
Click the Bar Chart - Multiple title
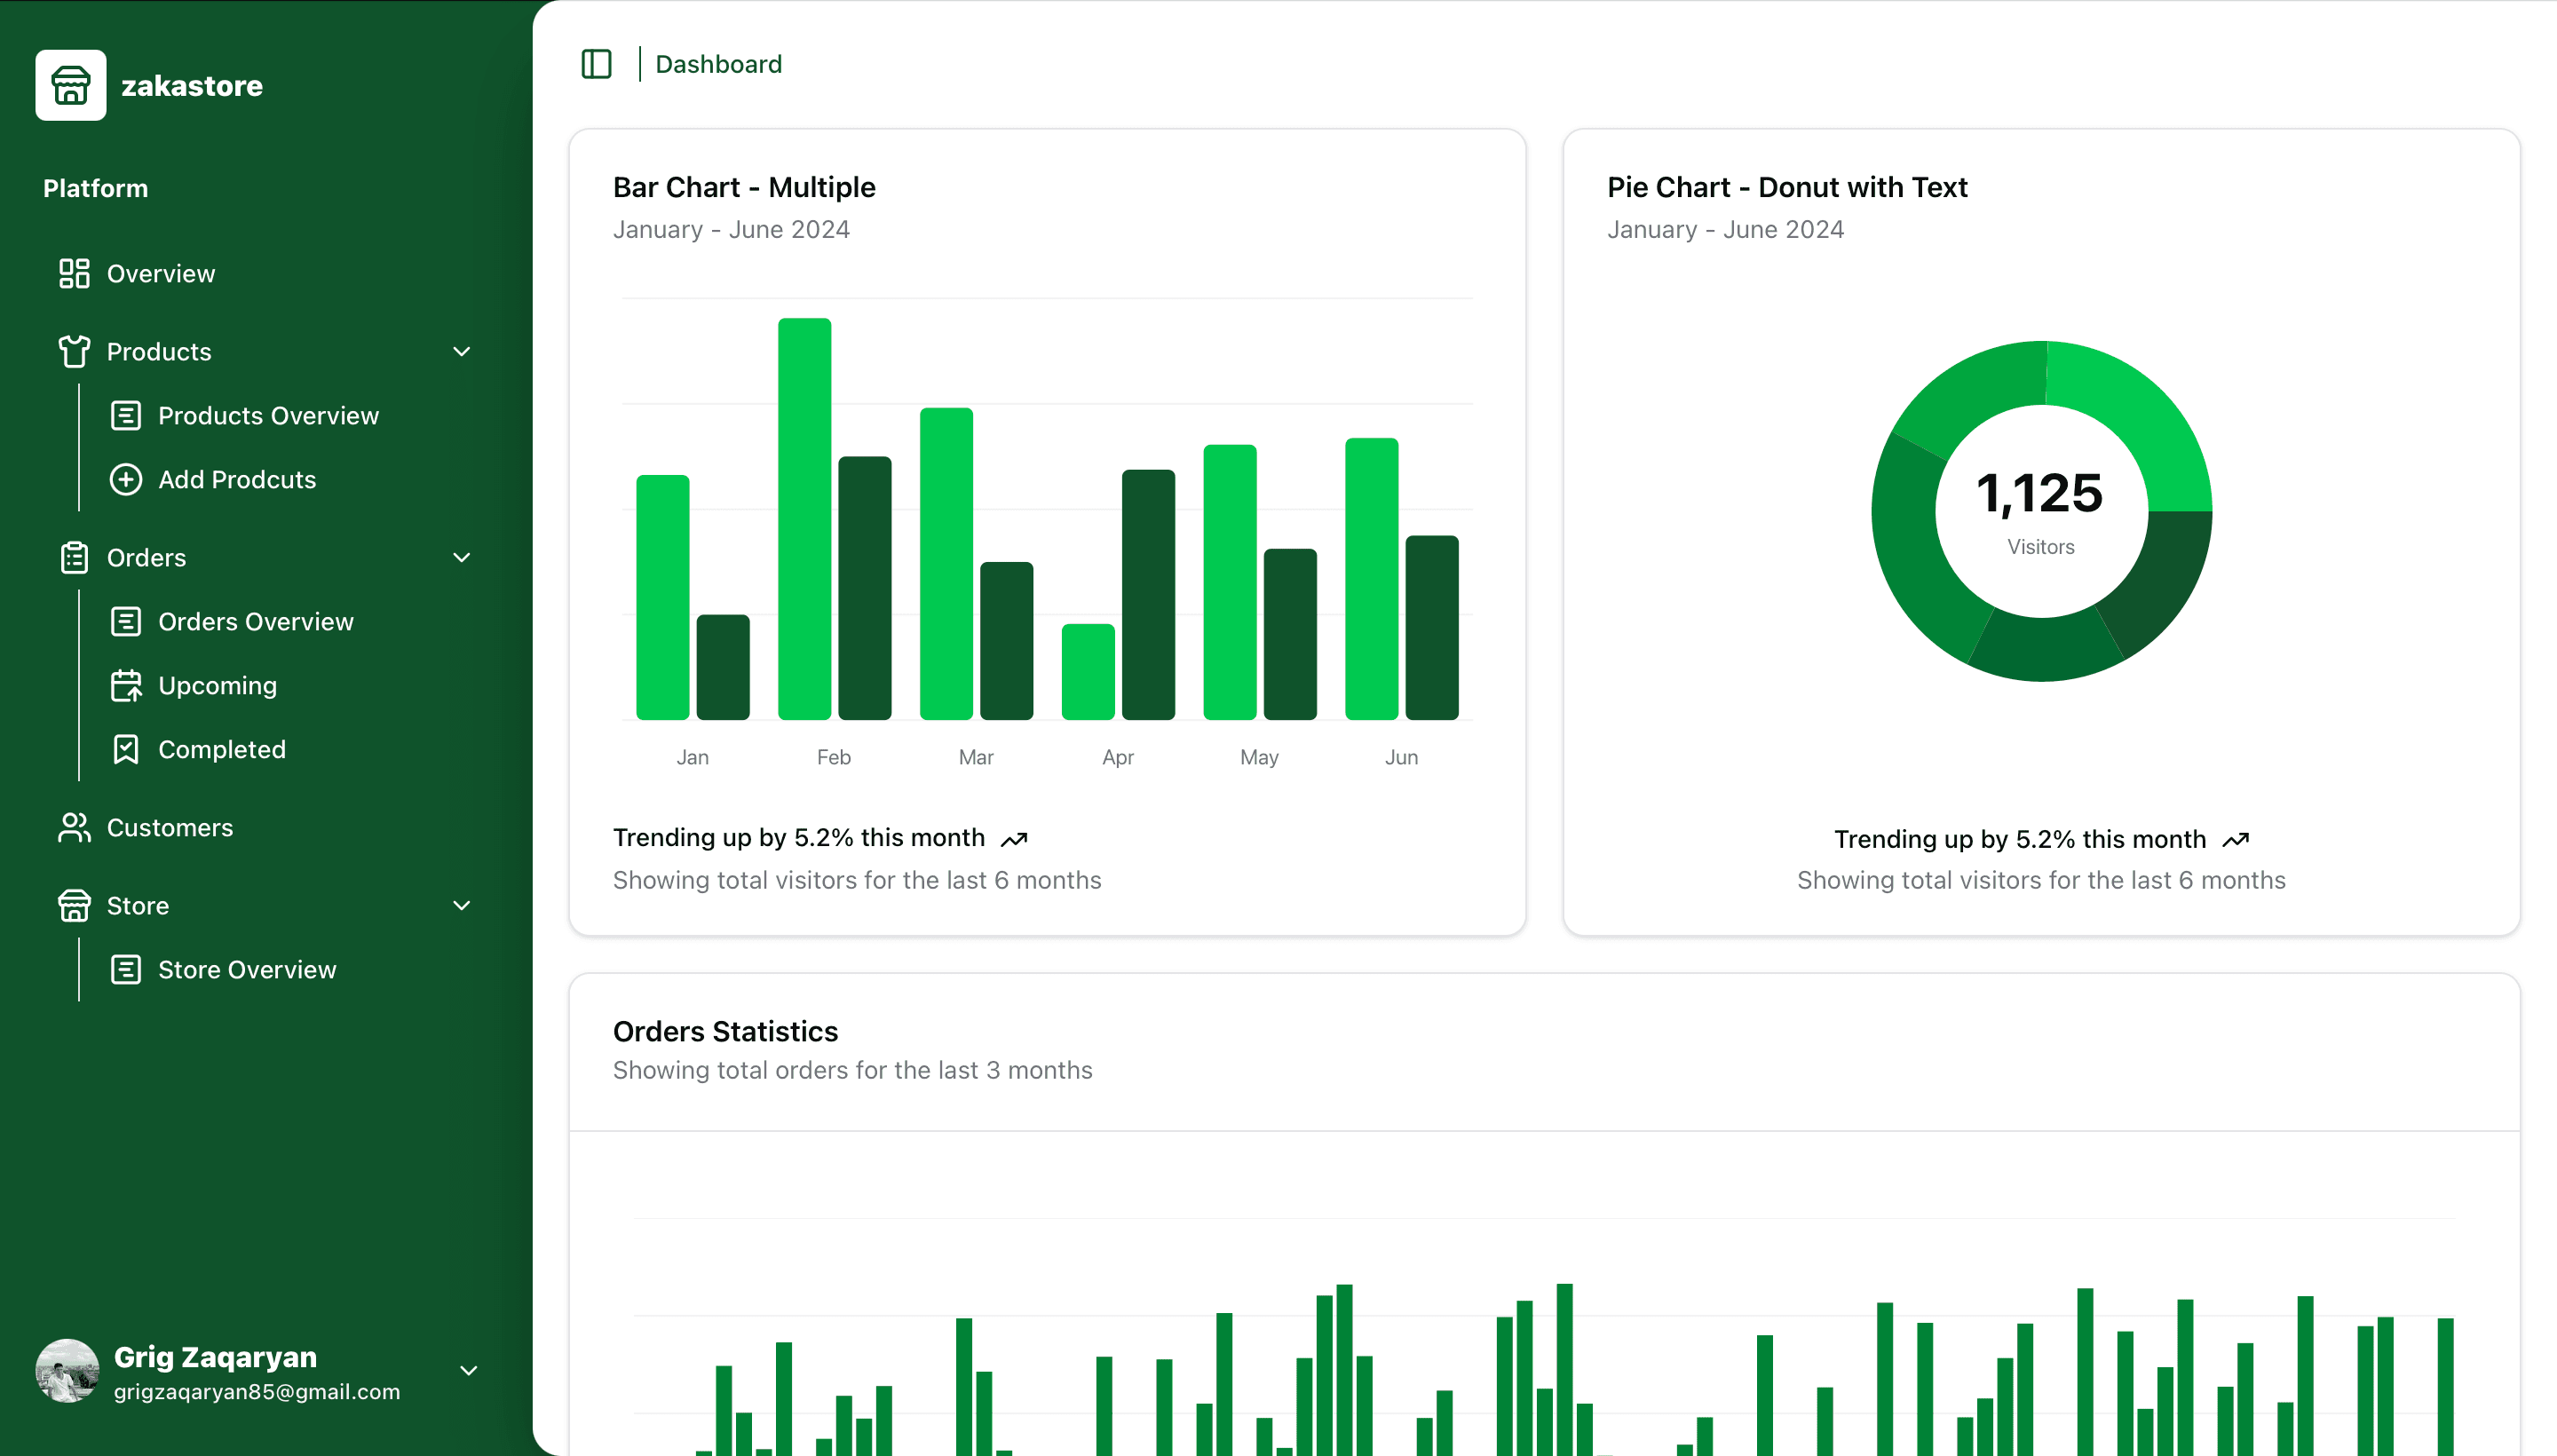[x=744, y=187]
